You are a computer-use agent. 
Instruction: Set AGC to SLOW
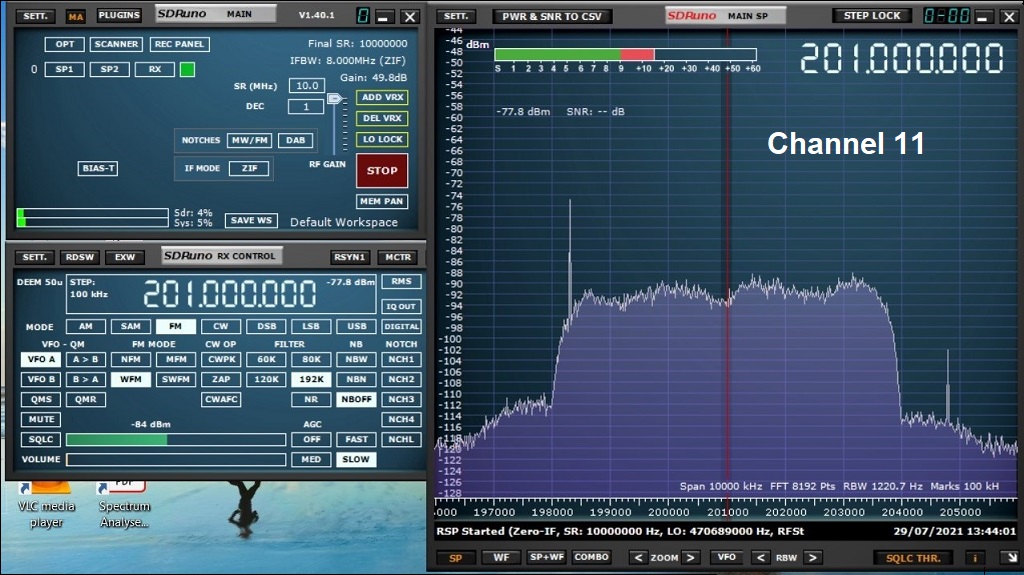click(x=356, y=459)
